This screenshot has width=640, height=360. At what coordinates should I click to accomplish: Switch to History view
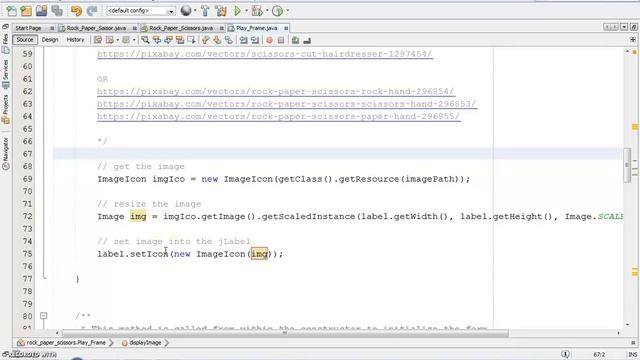[x=75, y=40]
